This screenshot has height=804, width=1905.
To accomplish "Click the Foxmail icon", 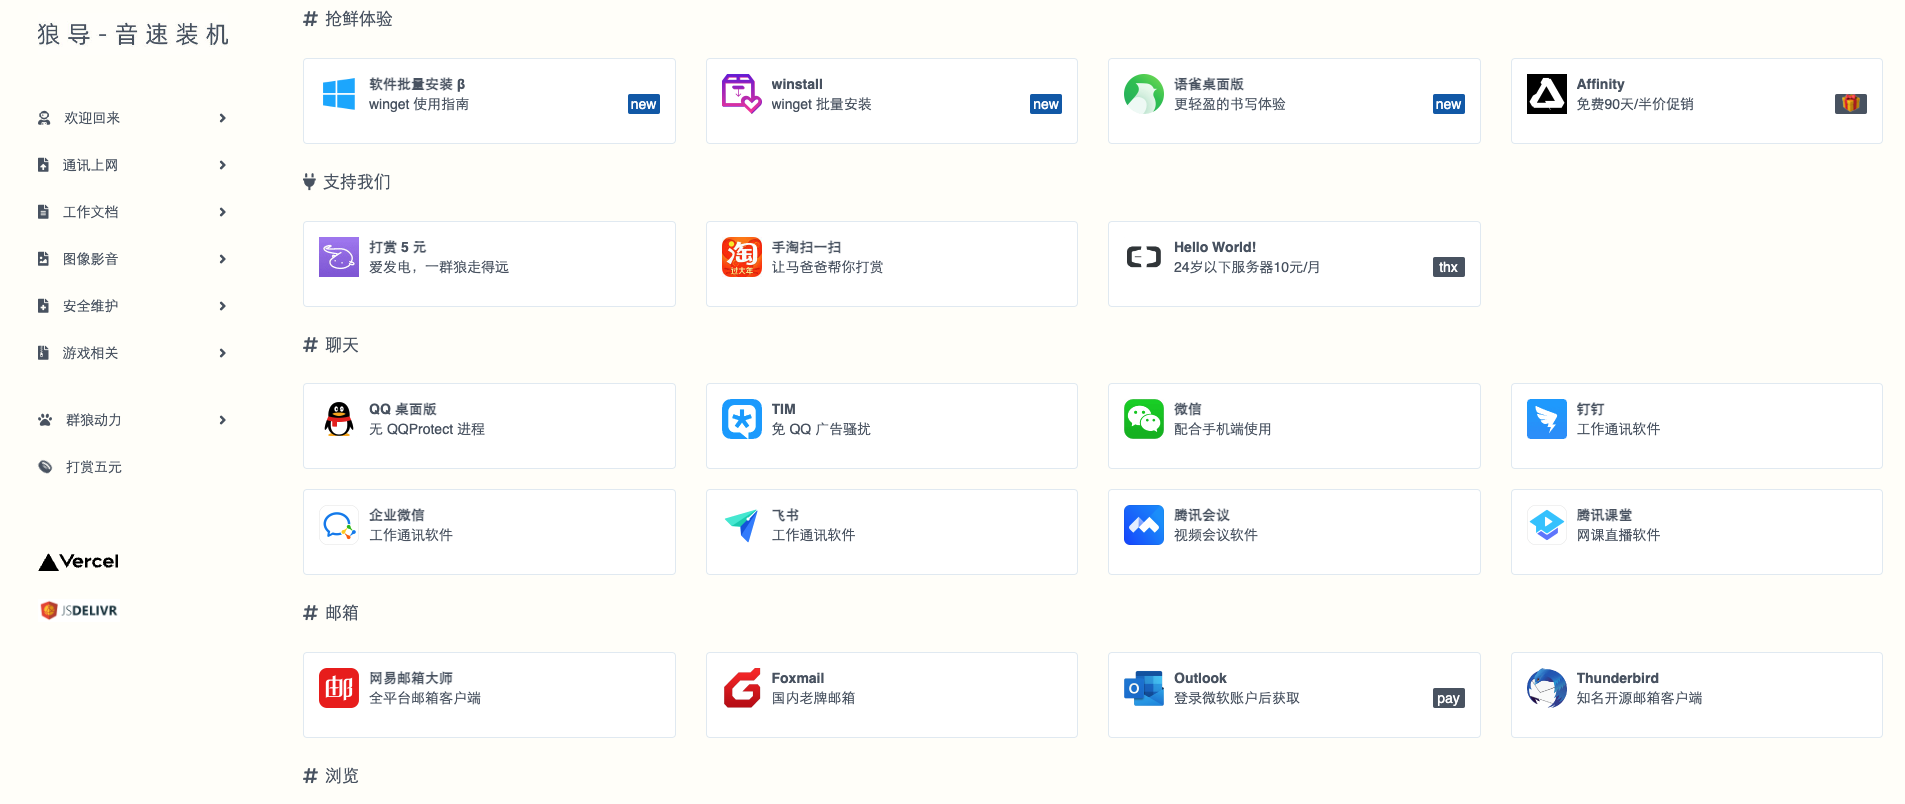I will coord(741,688).
